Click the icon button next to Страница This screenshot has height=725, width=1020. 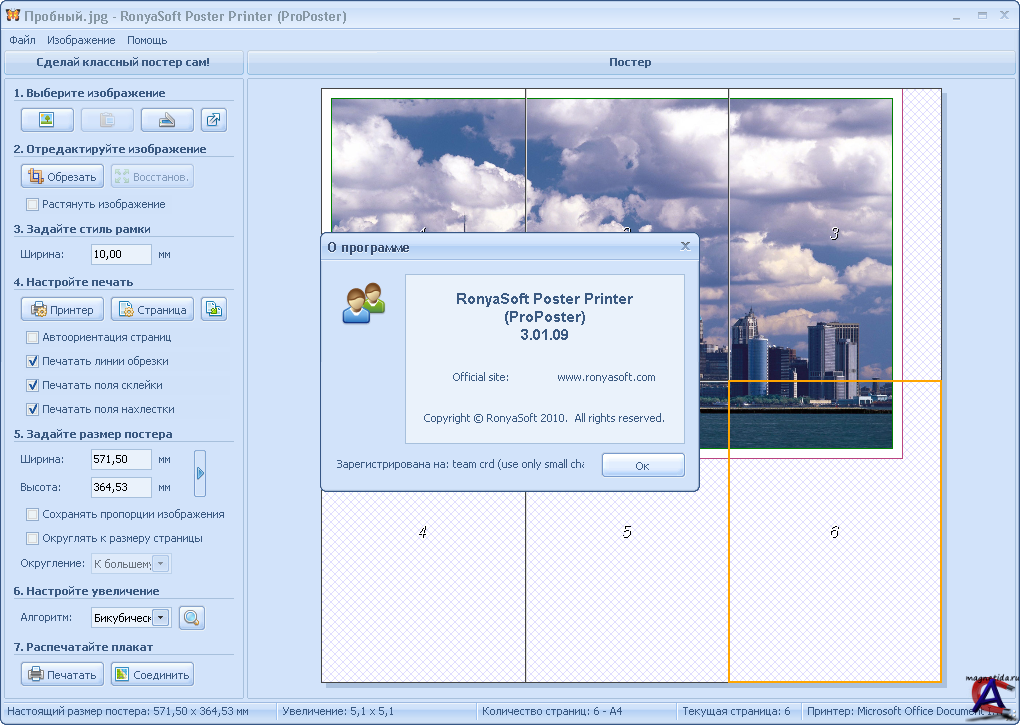pyautogui.click(x=214, y=310)
